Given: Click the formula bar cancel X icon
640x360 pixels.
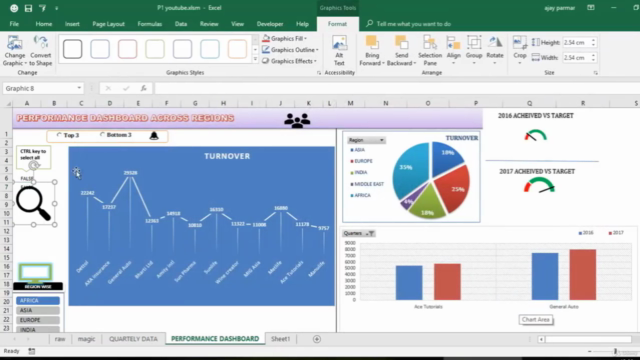Looking at the screenshot, I should tap(108, 88).
